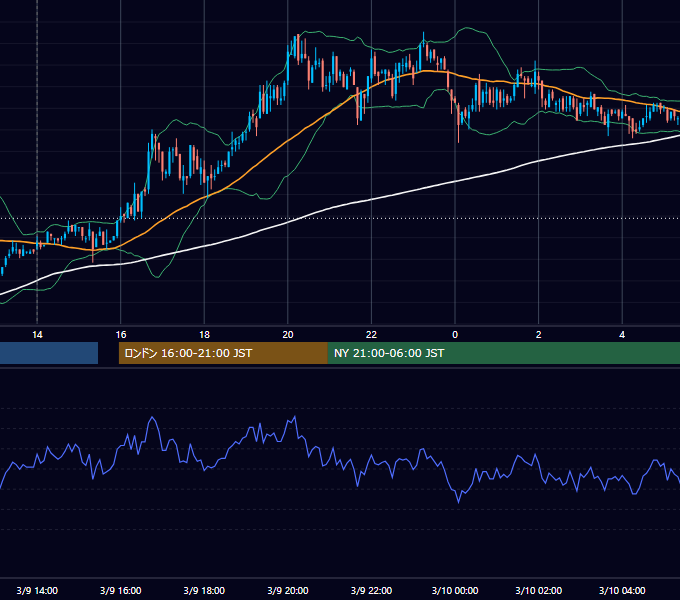Click the 4 hour label on time axis
680x600 pixels.
[x=622, y=335]
